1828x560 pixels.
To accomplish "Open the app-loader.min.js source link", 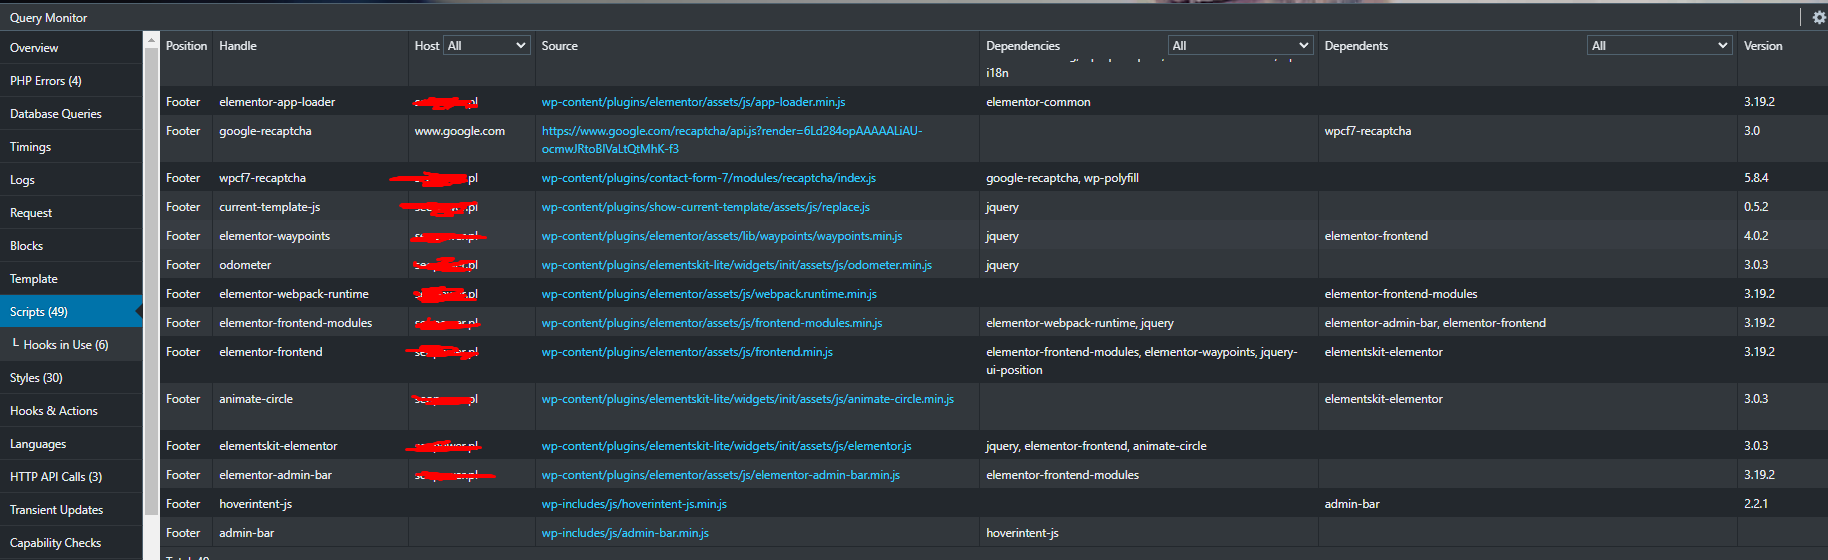I will click(693, 102).
